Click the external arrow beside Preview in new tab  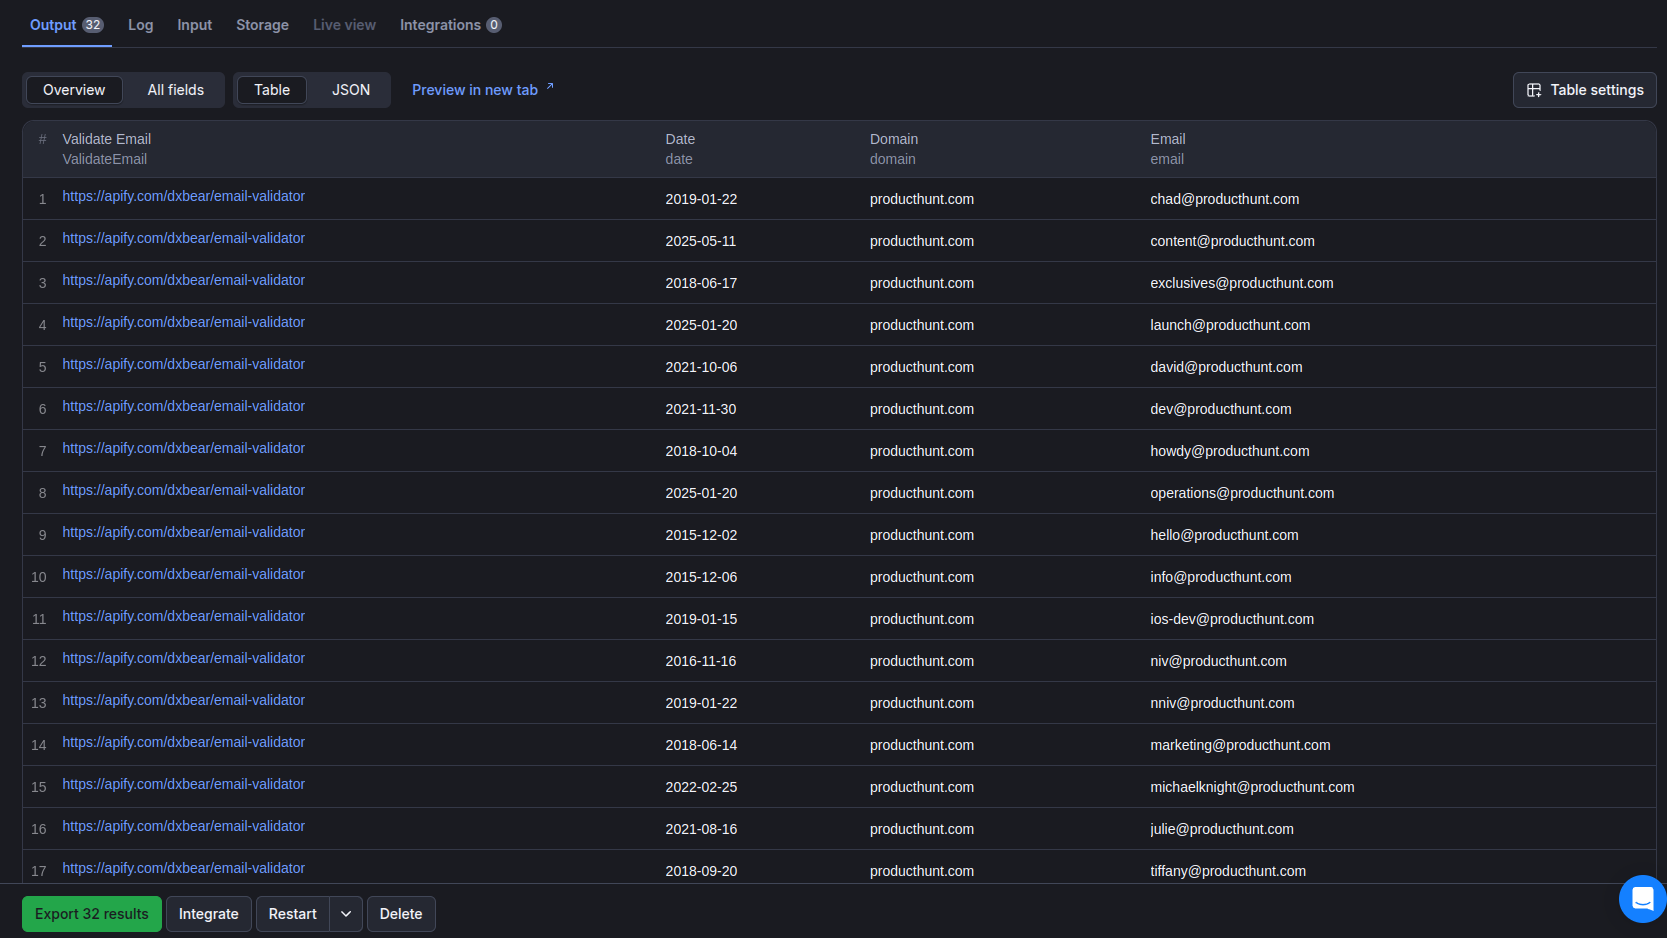[550, 86]
